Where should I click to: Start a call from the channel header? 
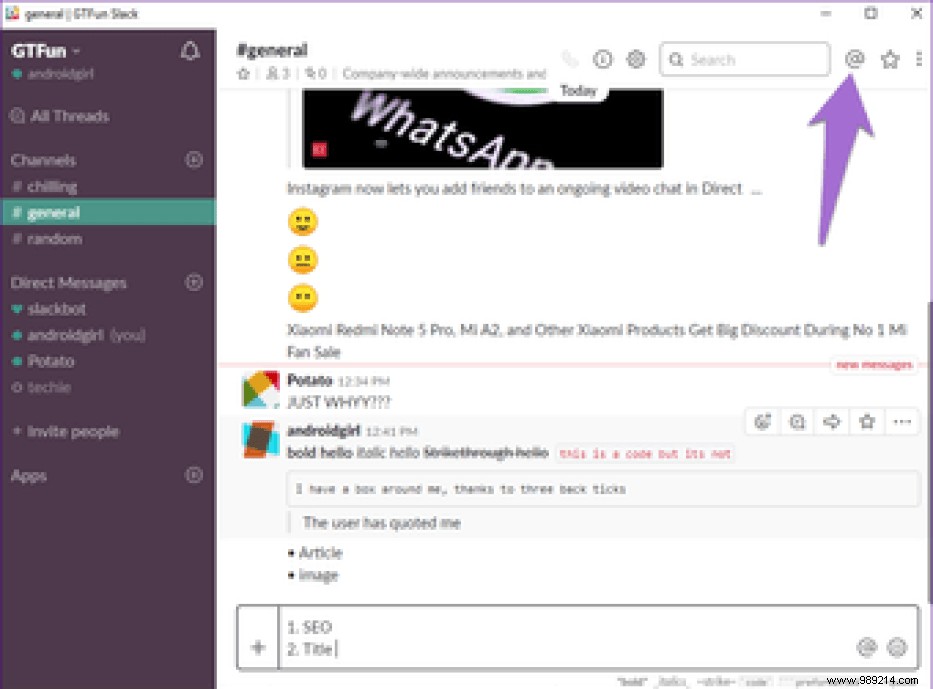[570, 59]
